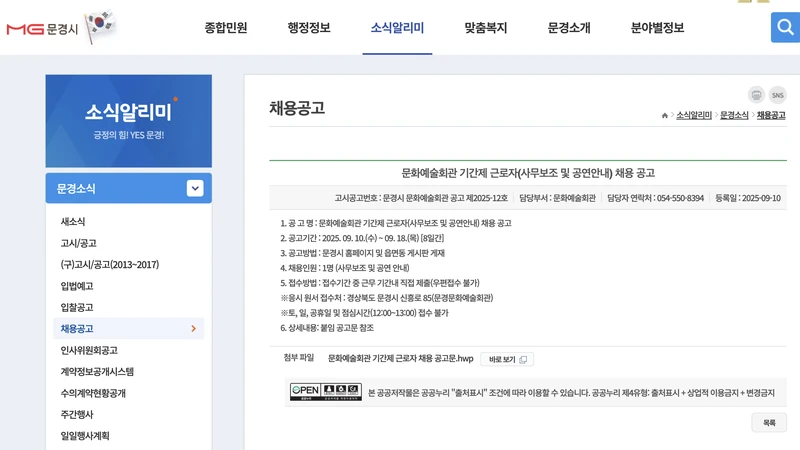Go to 고시/공고 in sidebar

[x=79, y=243]
